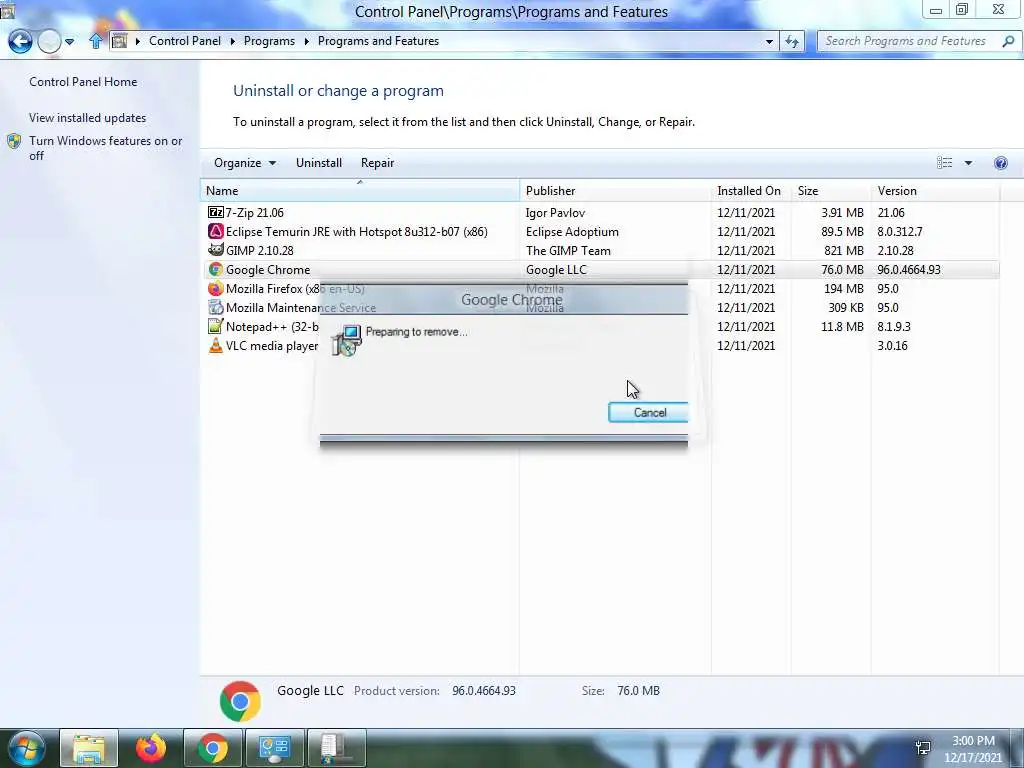Click the search magnifier icon
1024x768 pixels.
pyautogui.click(x=1008, y=41)
